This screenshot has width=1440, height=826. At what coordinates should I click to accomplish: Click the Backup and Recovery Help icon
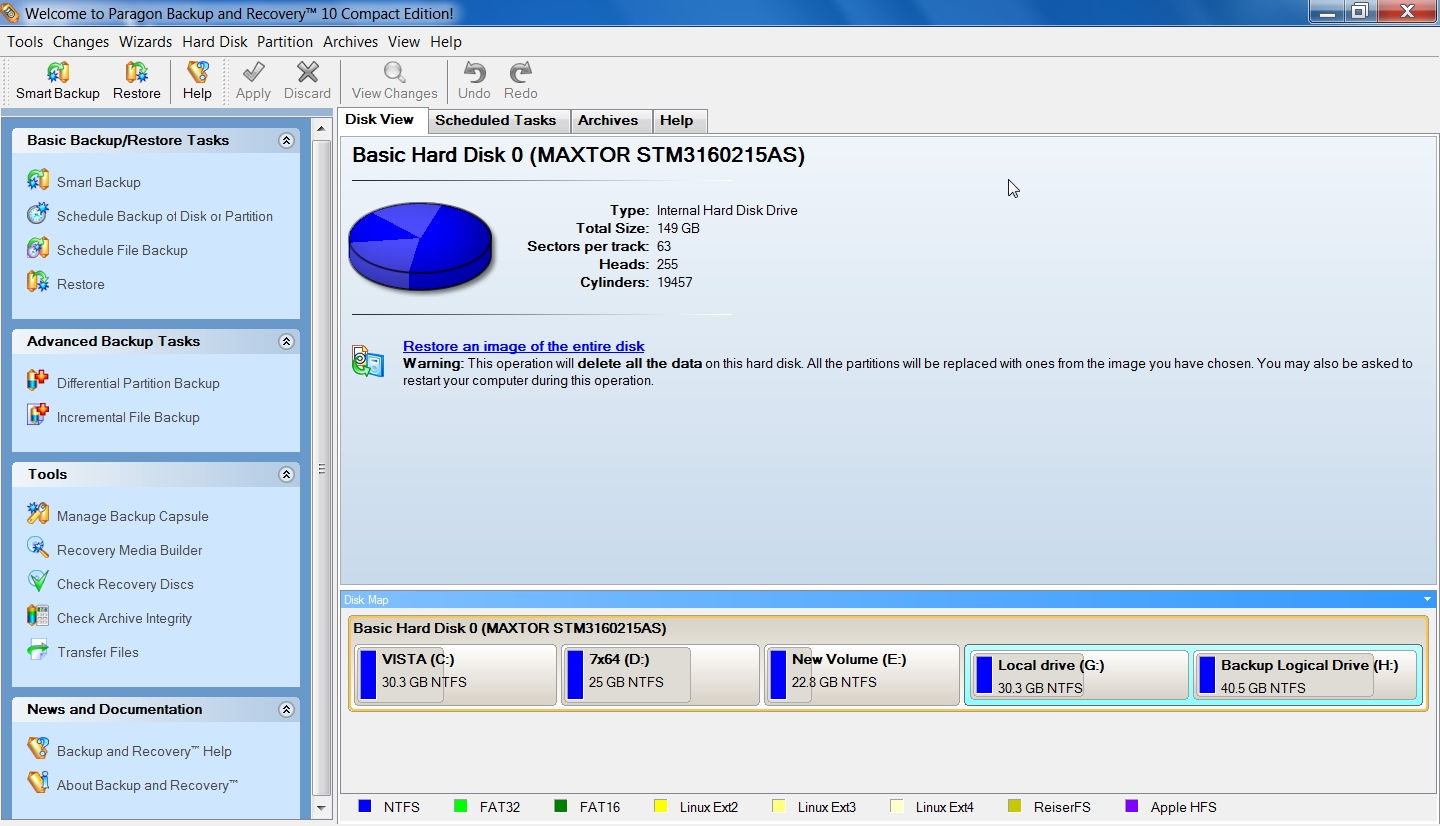tap(38, 750)
